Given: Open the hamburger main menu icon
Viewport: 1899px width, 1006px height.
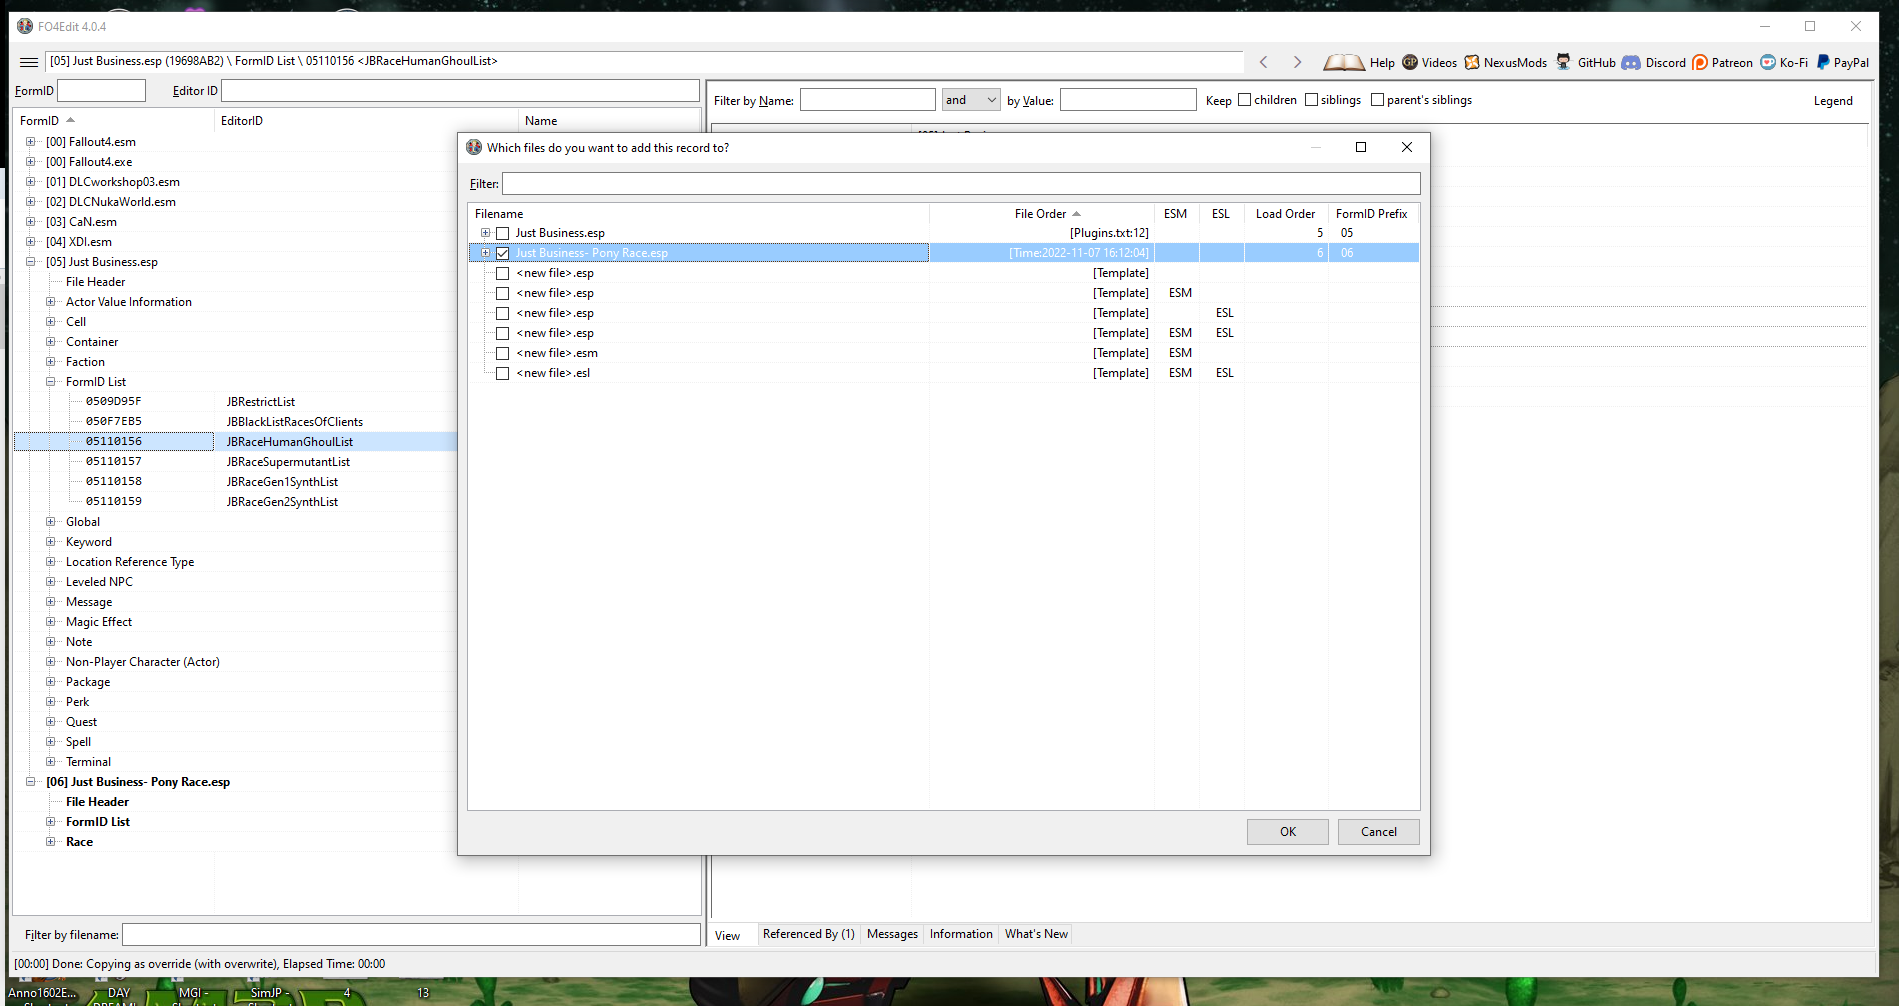Looking at the screenshot, I should point(29,62).
